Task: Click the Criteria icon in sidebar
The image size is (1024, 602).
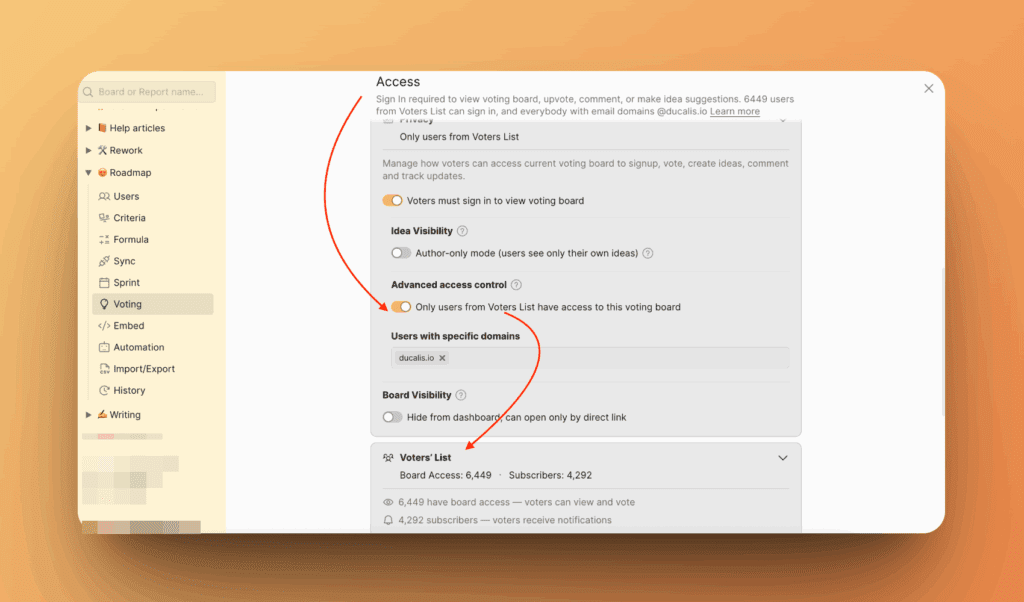Action: (x=104, y=218)
